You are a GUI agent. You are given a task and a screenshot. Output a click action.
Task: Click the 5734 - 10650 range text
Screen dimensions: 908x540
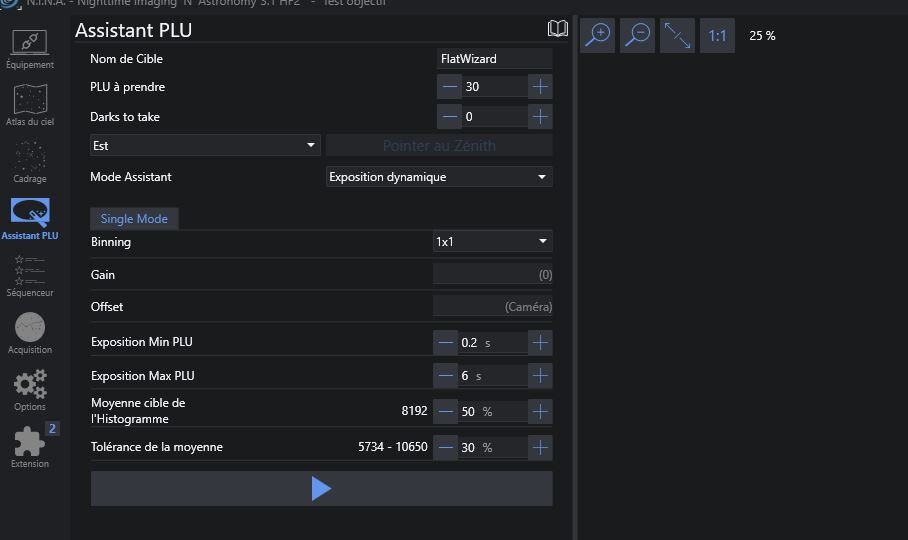pos(393,447)
